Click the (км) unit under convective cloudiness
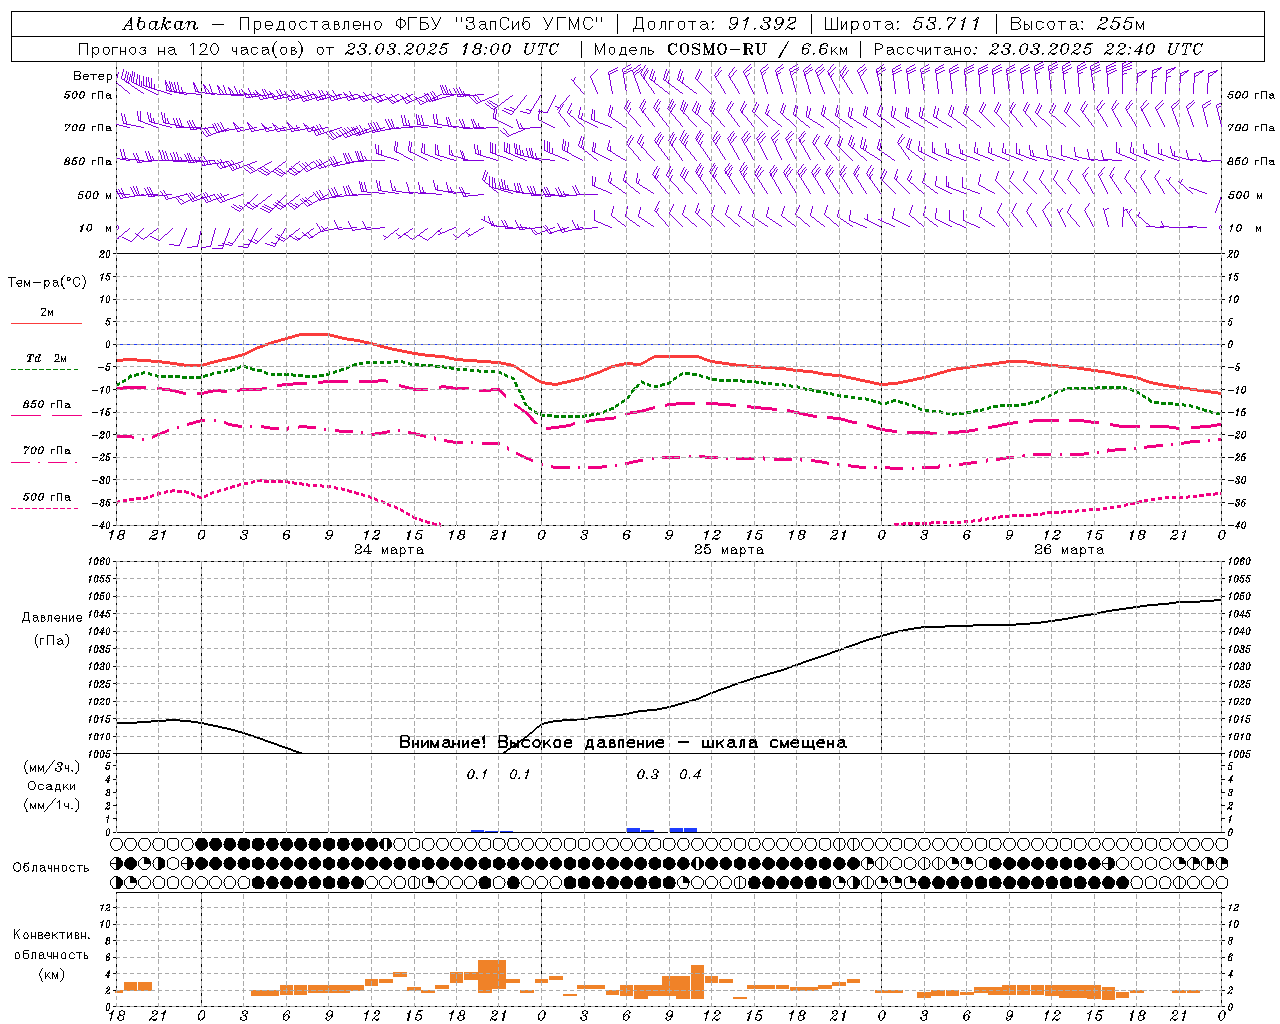The height and width of the screenshot is (1024, 1280). point(51,974)
